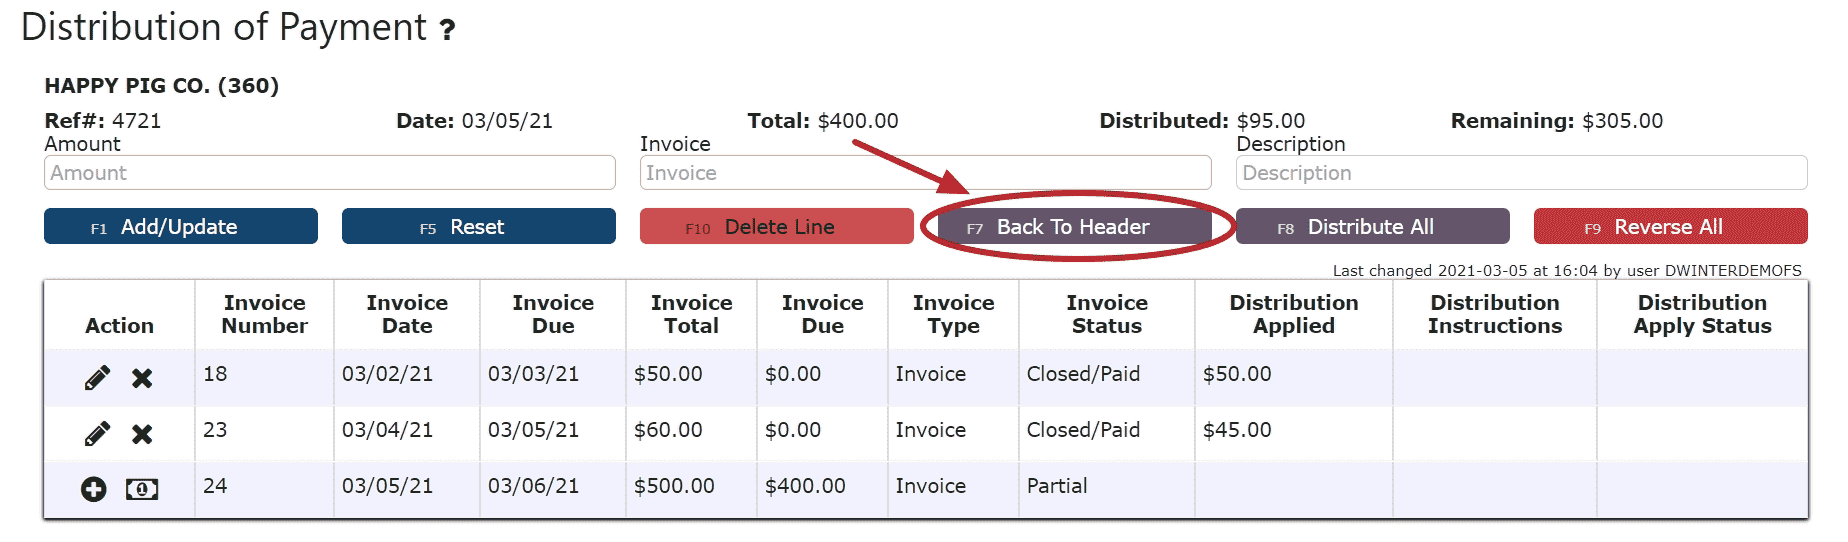Click the Distribution Applied column header
The height and width of the screenshot is (542, 1848).
pyautogui.click(x=1293, y=314)
